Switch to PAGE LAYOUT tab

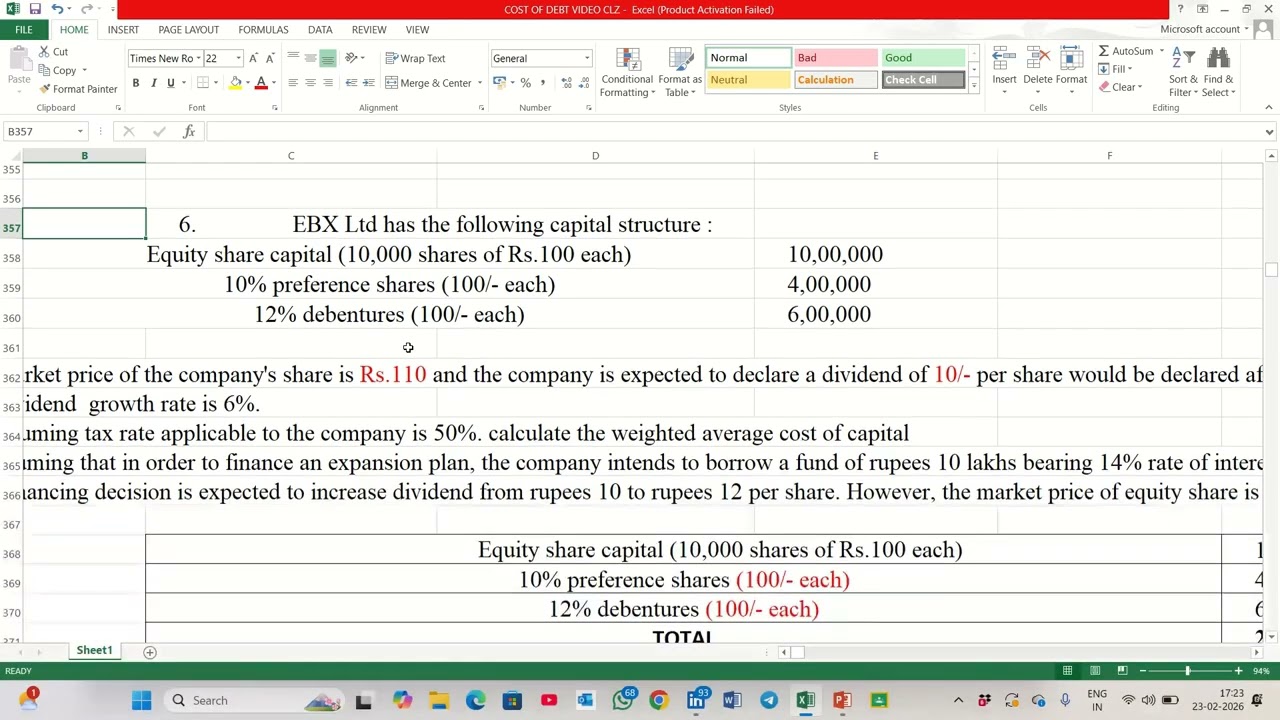pos(188,30)
